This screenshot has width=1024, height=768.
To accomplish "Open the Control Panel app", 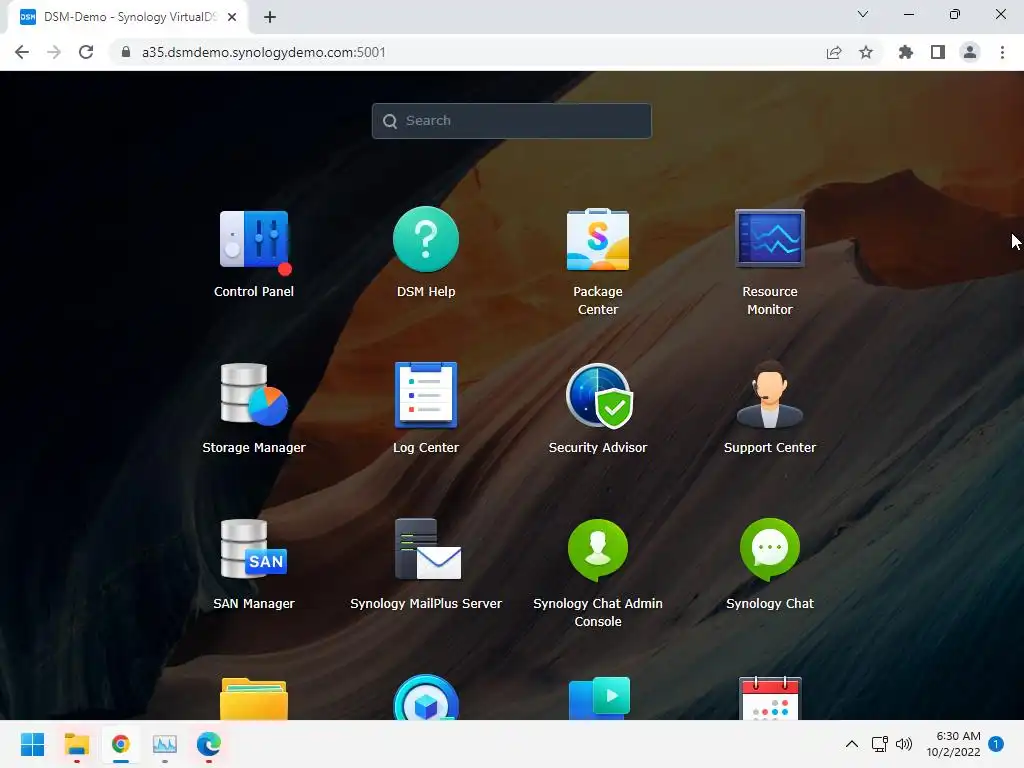I will click(254, 240).
